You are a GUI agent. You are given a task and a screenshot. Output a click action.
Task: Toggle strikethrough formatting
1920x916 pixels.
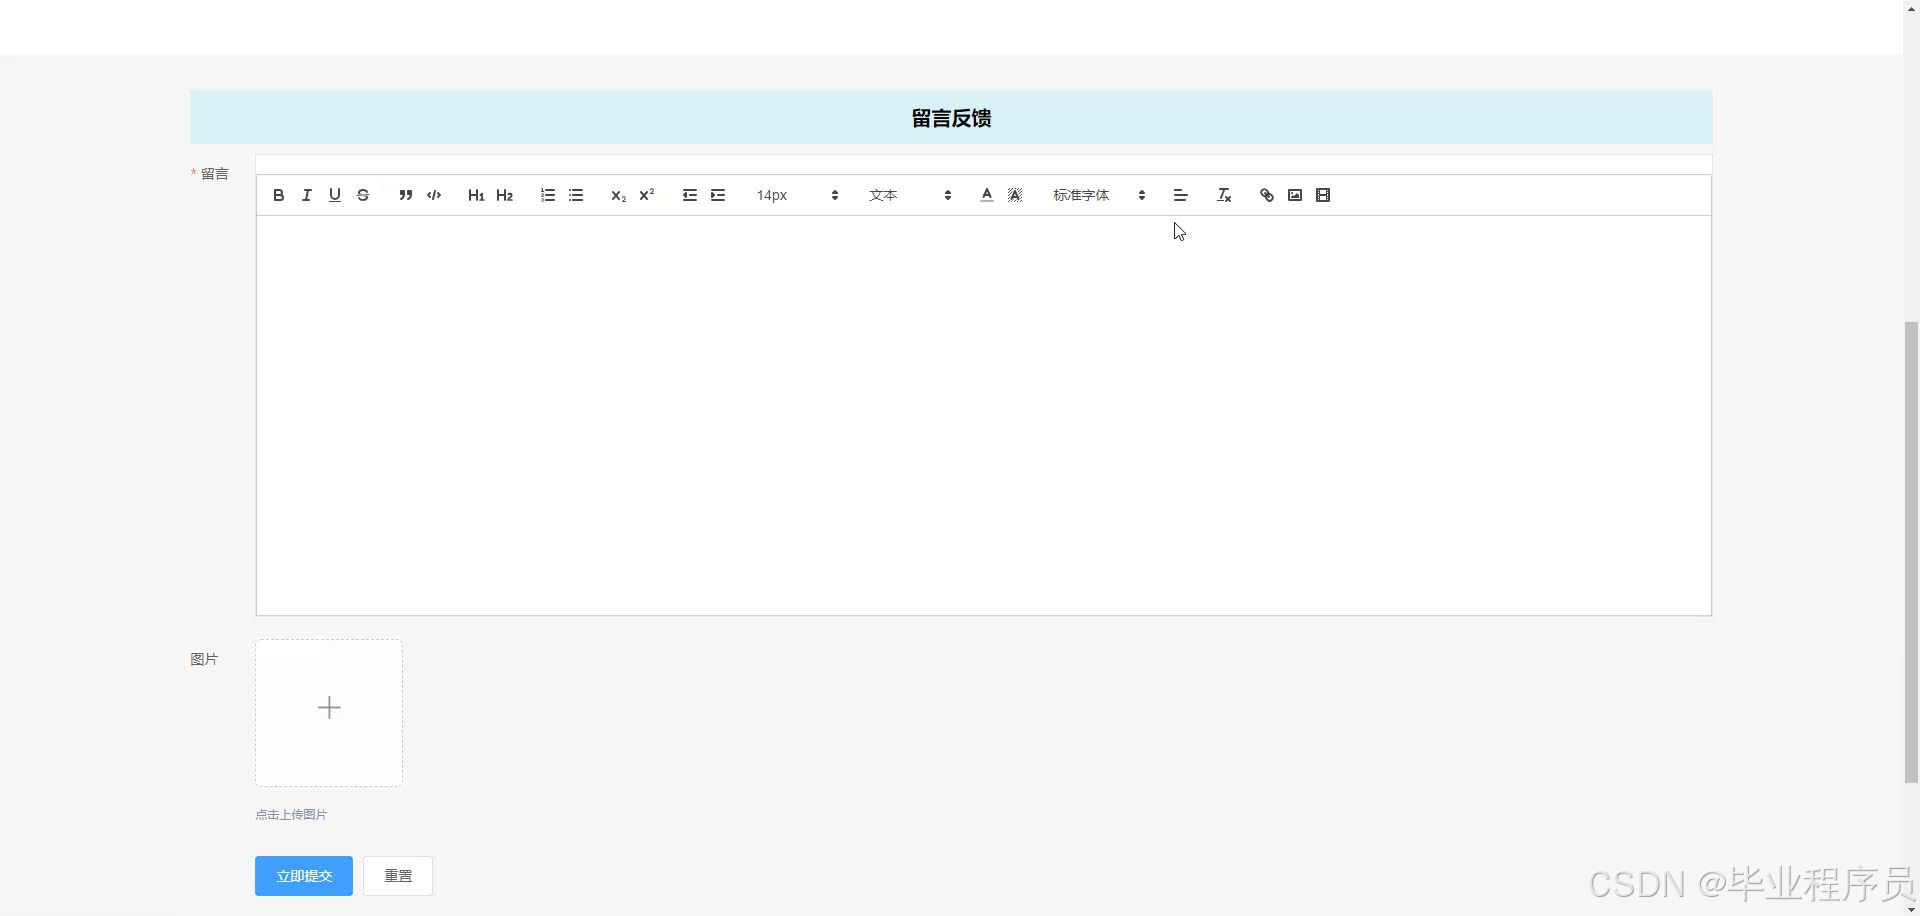click(x=363, y=195)
